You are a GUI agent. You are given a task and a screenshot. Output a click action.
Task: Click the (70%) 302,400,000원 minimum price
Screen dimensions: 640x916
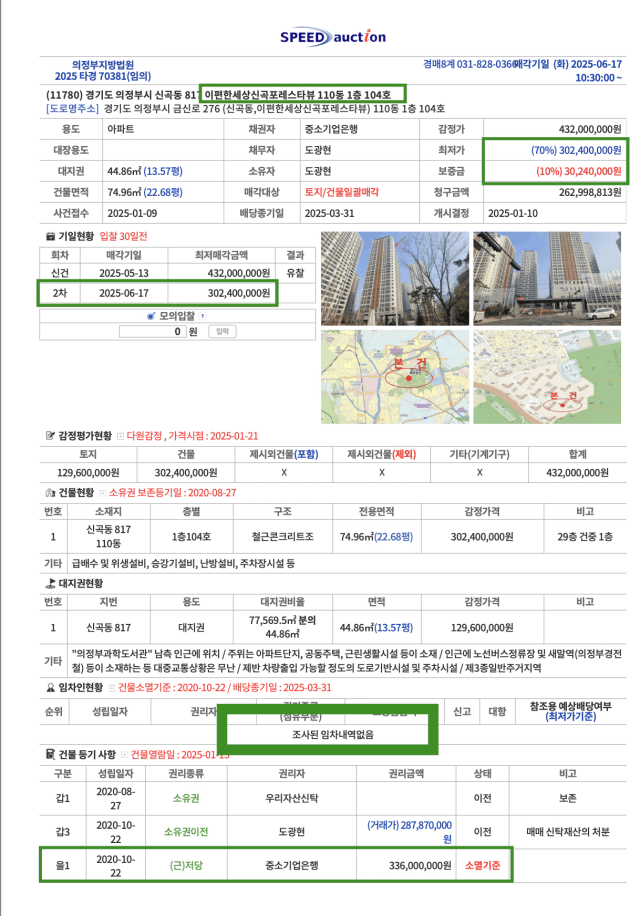pyautogui.click(x=576, y=150)
